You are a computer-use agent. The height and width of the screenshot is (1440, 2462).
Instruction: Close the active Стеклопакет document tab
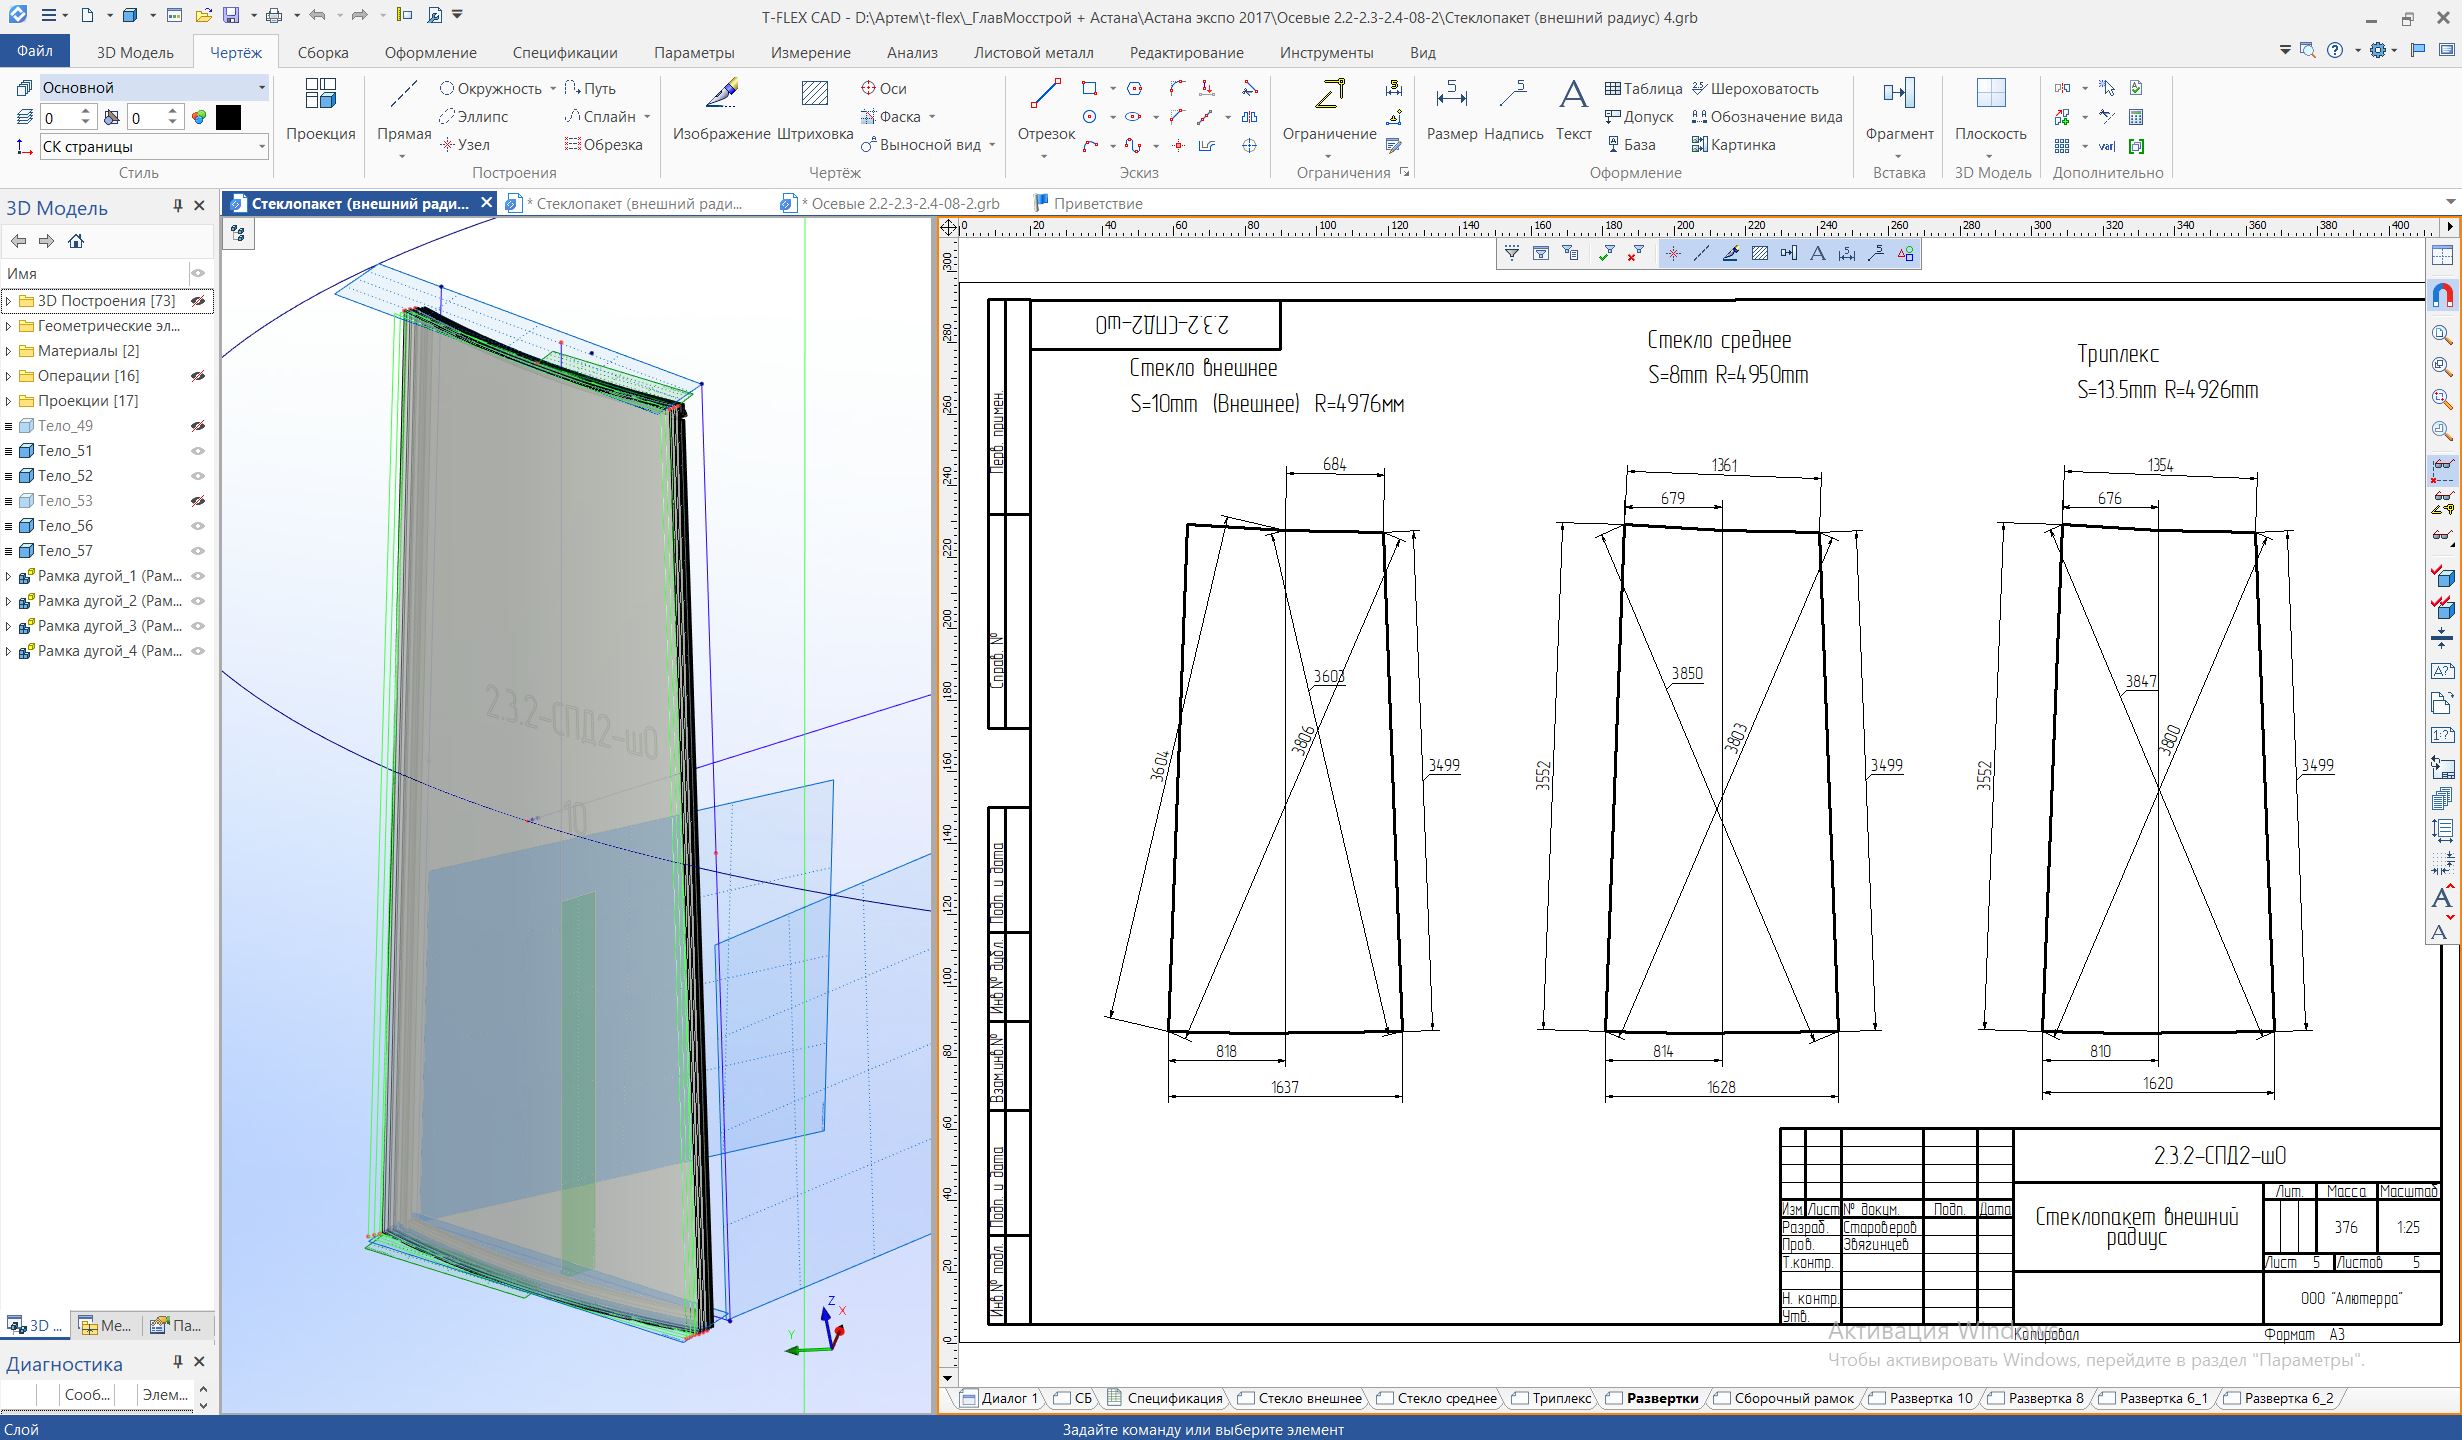pos(486,203)
